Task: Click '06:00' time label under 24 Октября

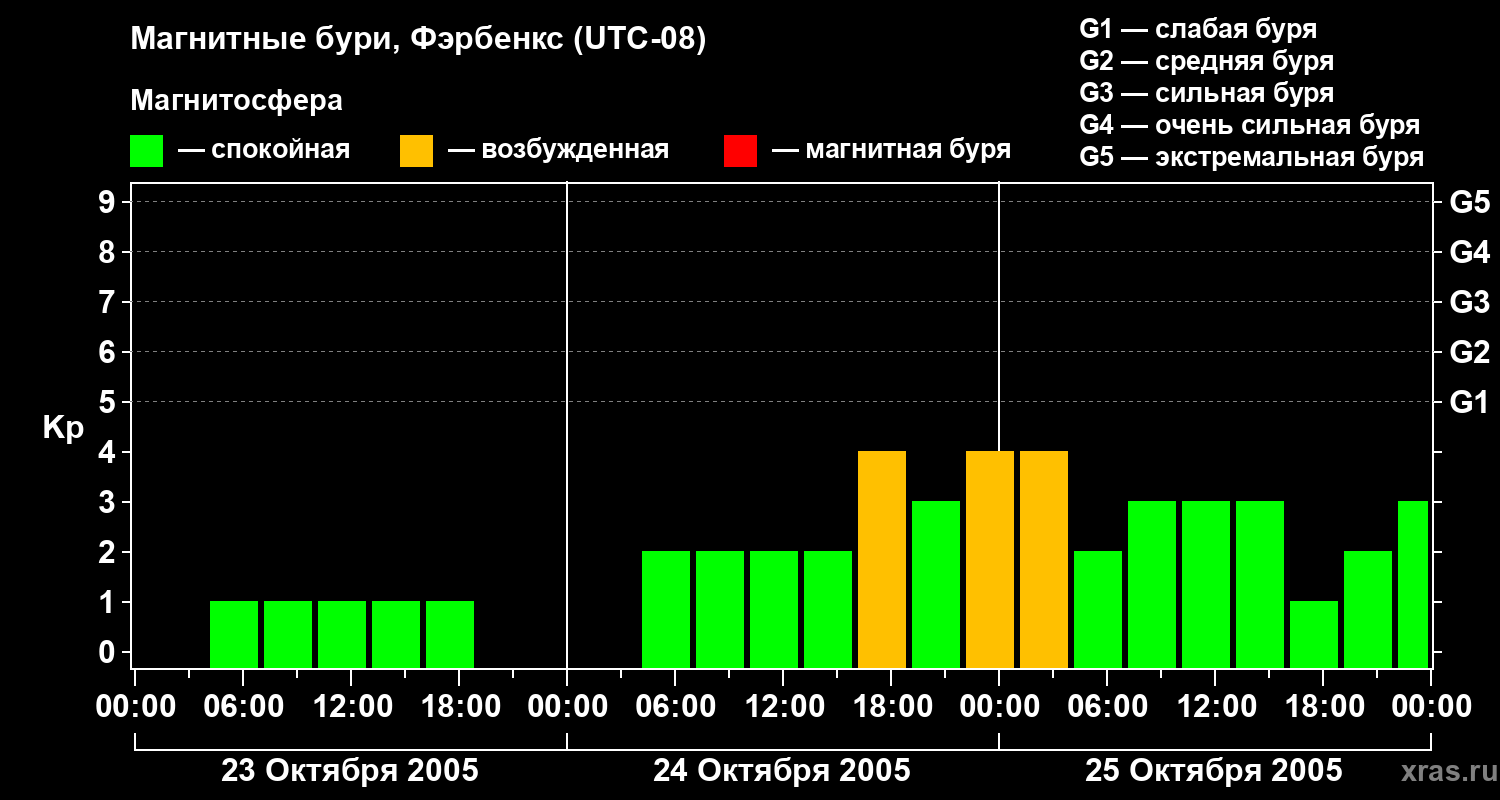Action: coord(675,706)
